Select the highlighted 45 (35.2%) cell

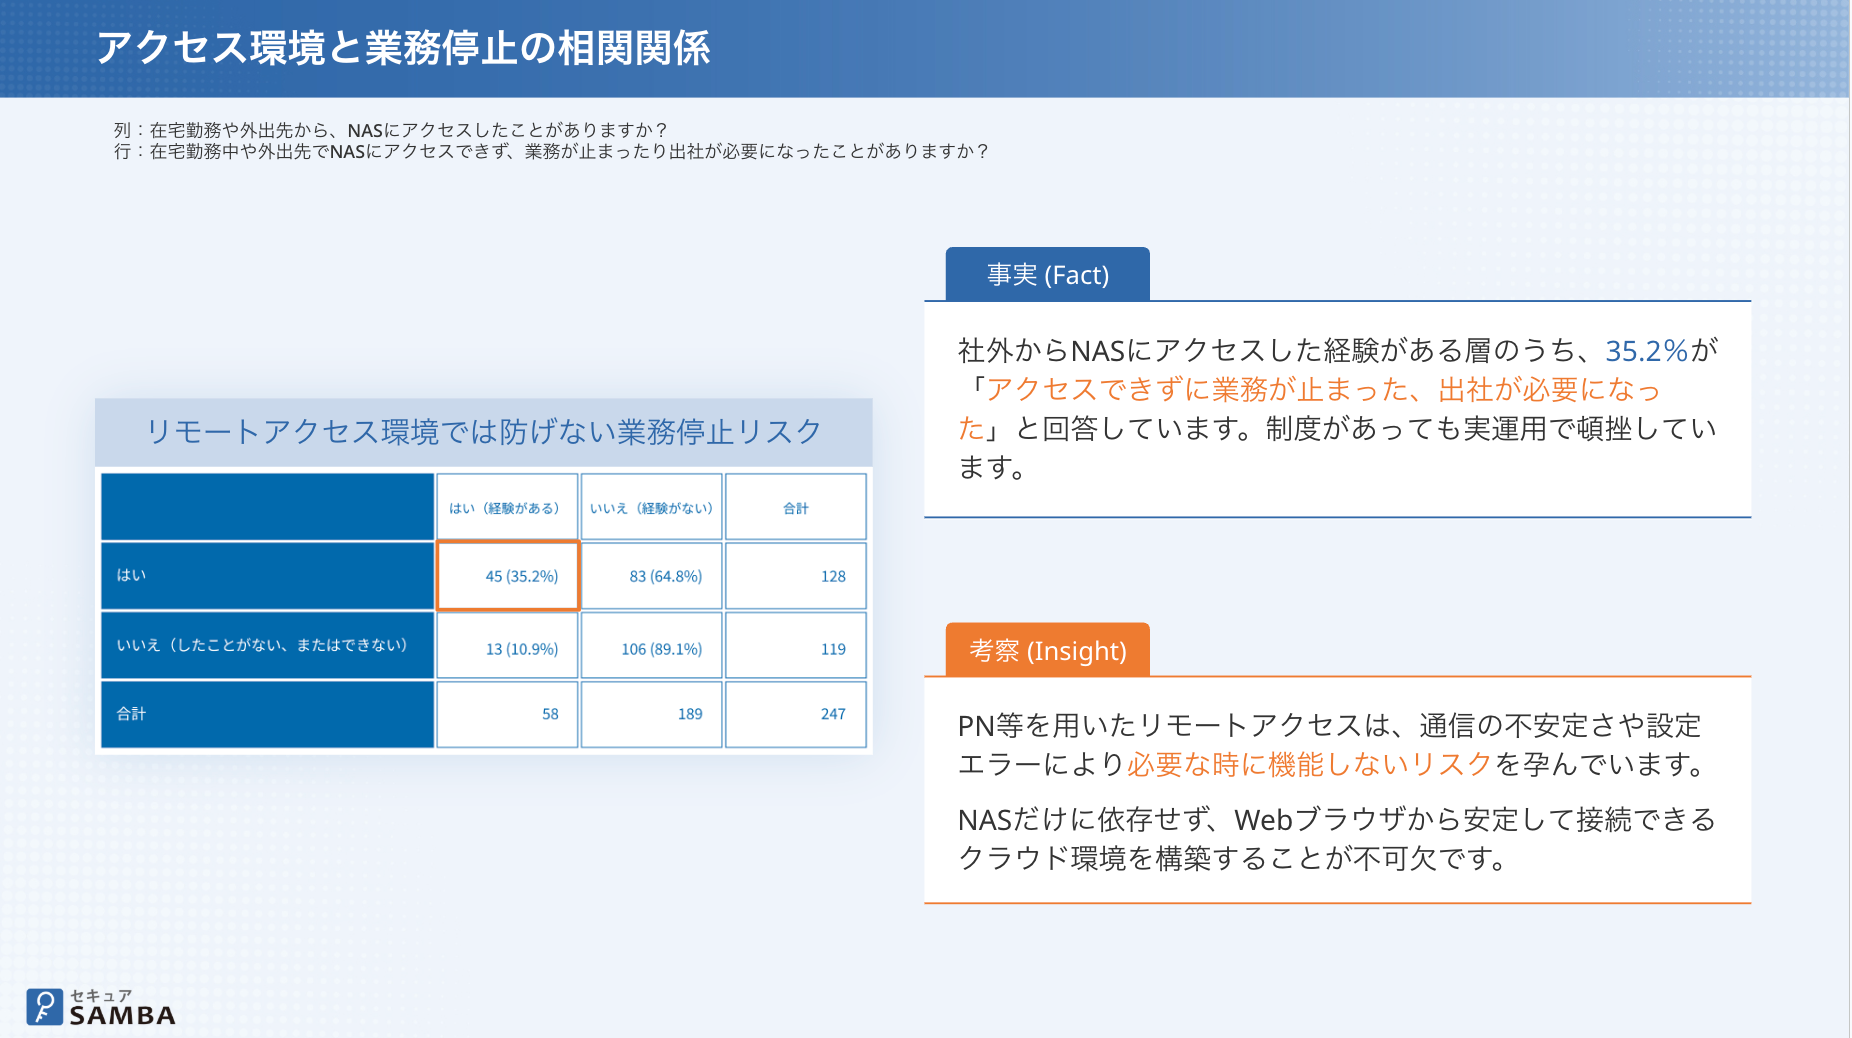point(508,576)
